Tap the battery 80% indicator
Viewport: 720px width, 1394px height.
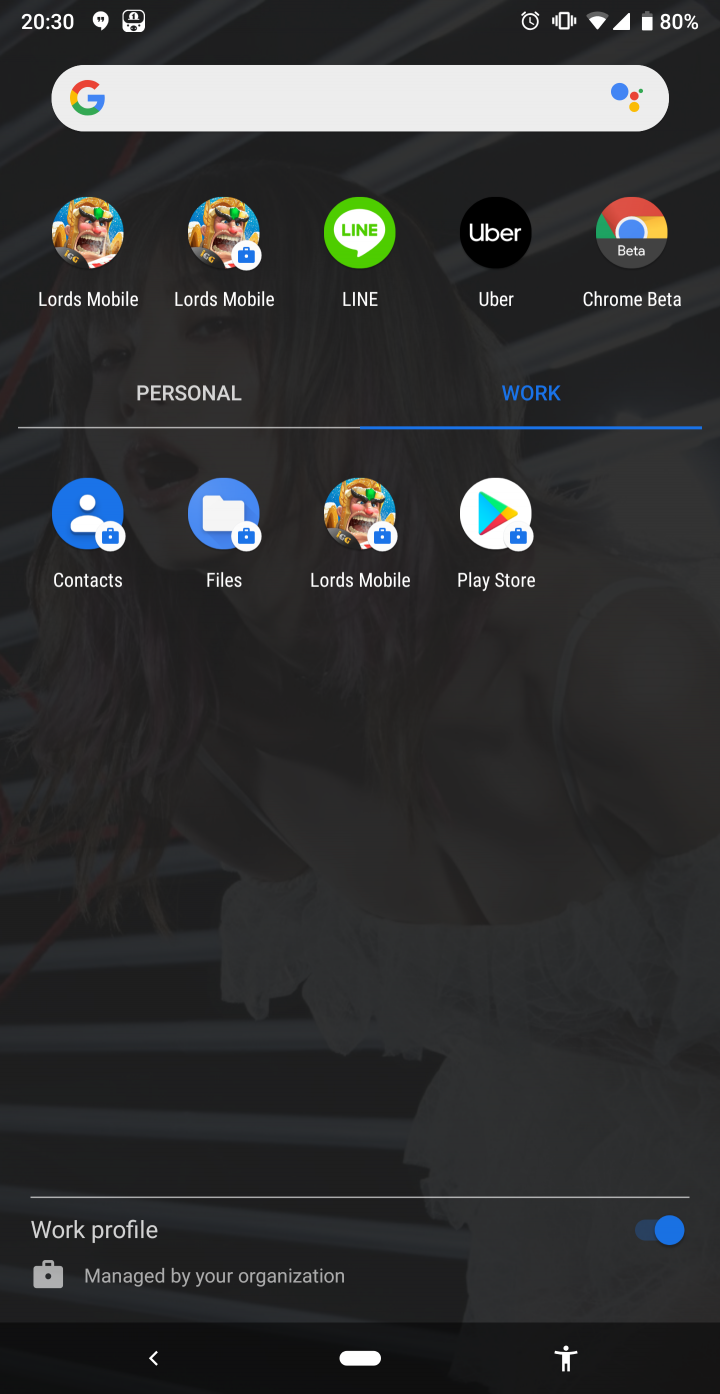coord(668,21)
